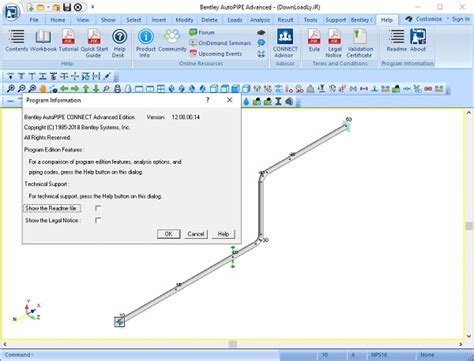Open OnDemand Seminars resource
This screenshot has height=361, width=474.
pyautogui.click(x=220, y=43)
